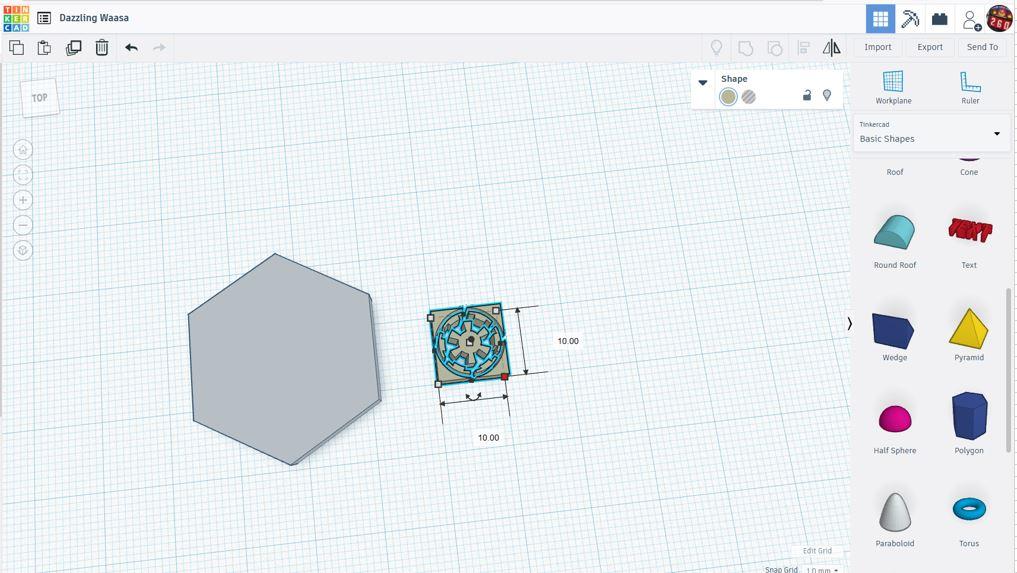Viewport: 1017px width, 573px height.
Task: Click the Zoom in button
Action: [23, 200]
